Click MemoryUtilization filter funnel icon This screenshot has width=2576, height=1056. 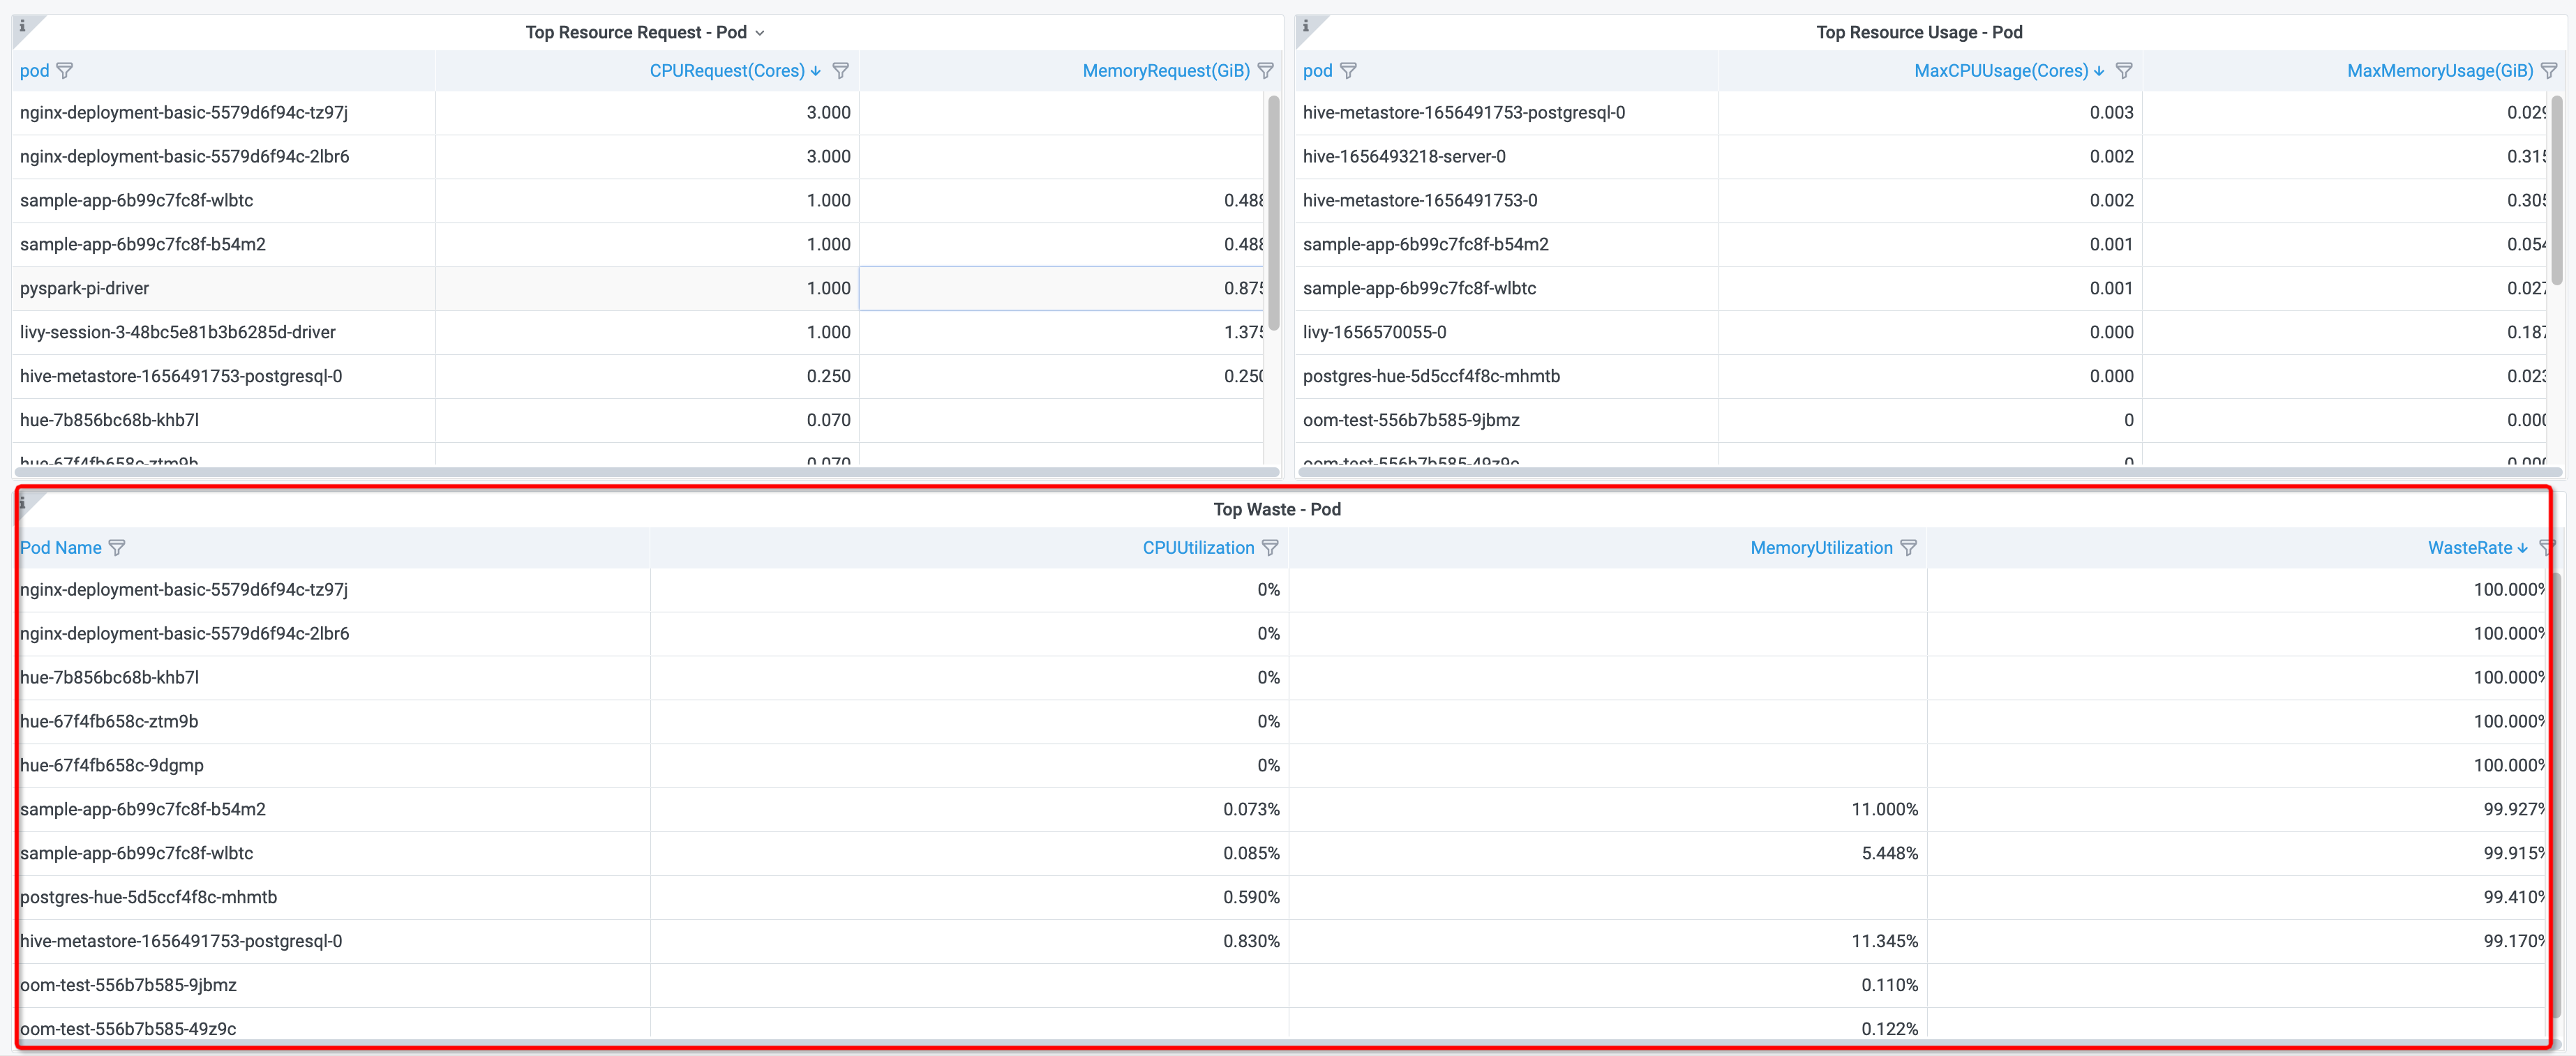click(1908, 548)
